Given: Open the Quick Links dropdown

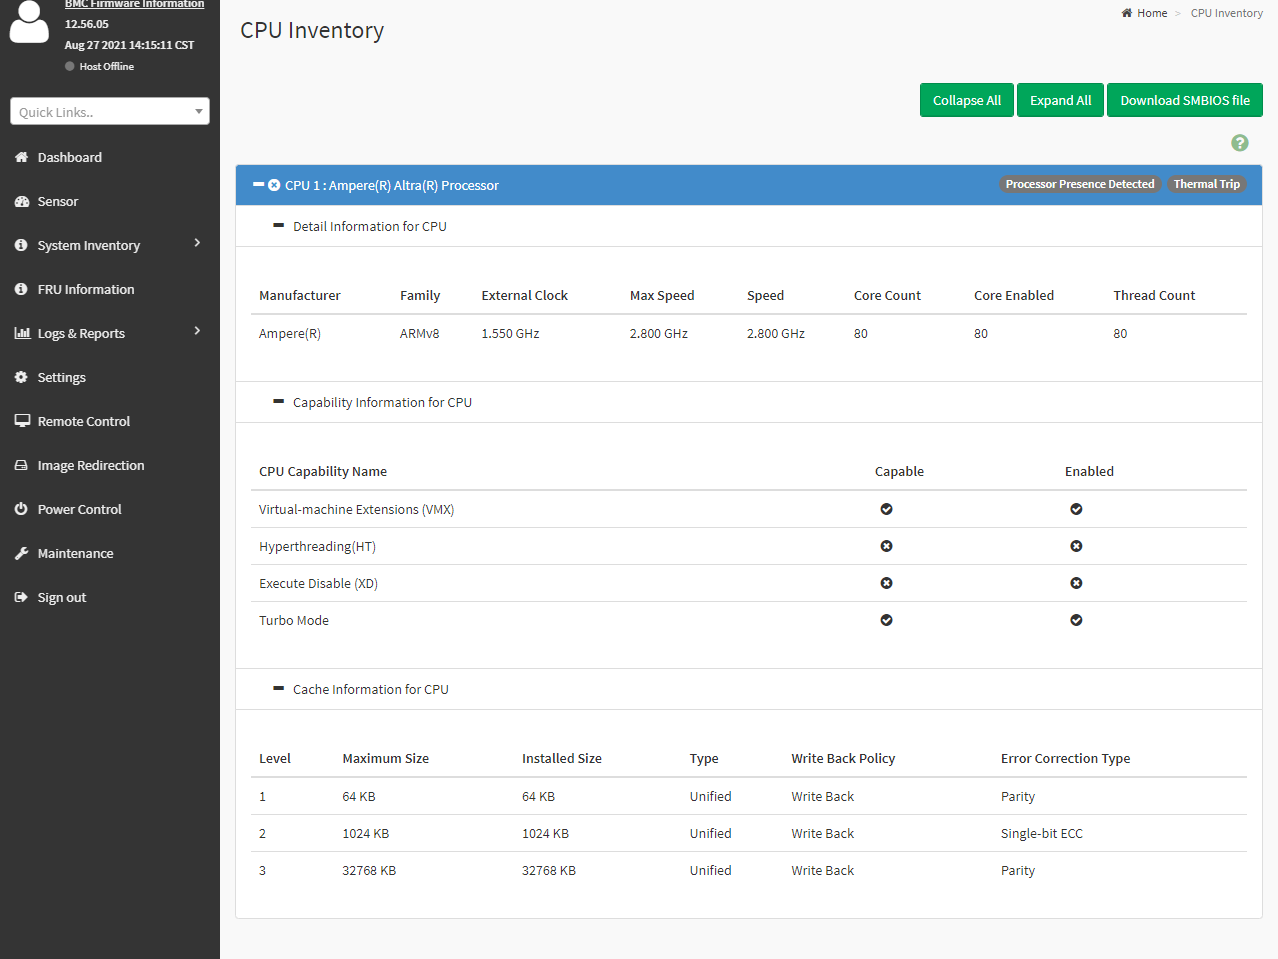Looking at the screenshot, I should pyautogui.click(x=110, y=111).
